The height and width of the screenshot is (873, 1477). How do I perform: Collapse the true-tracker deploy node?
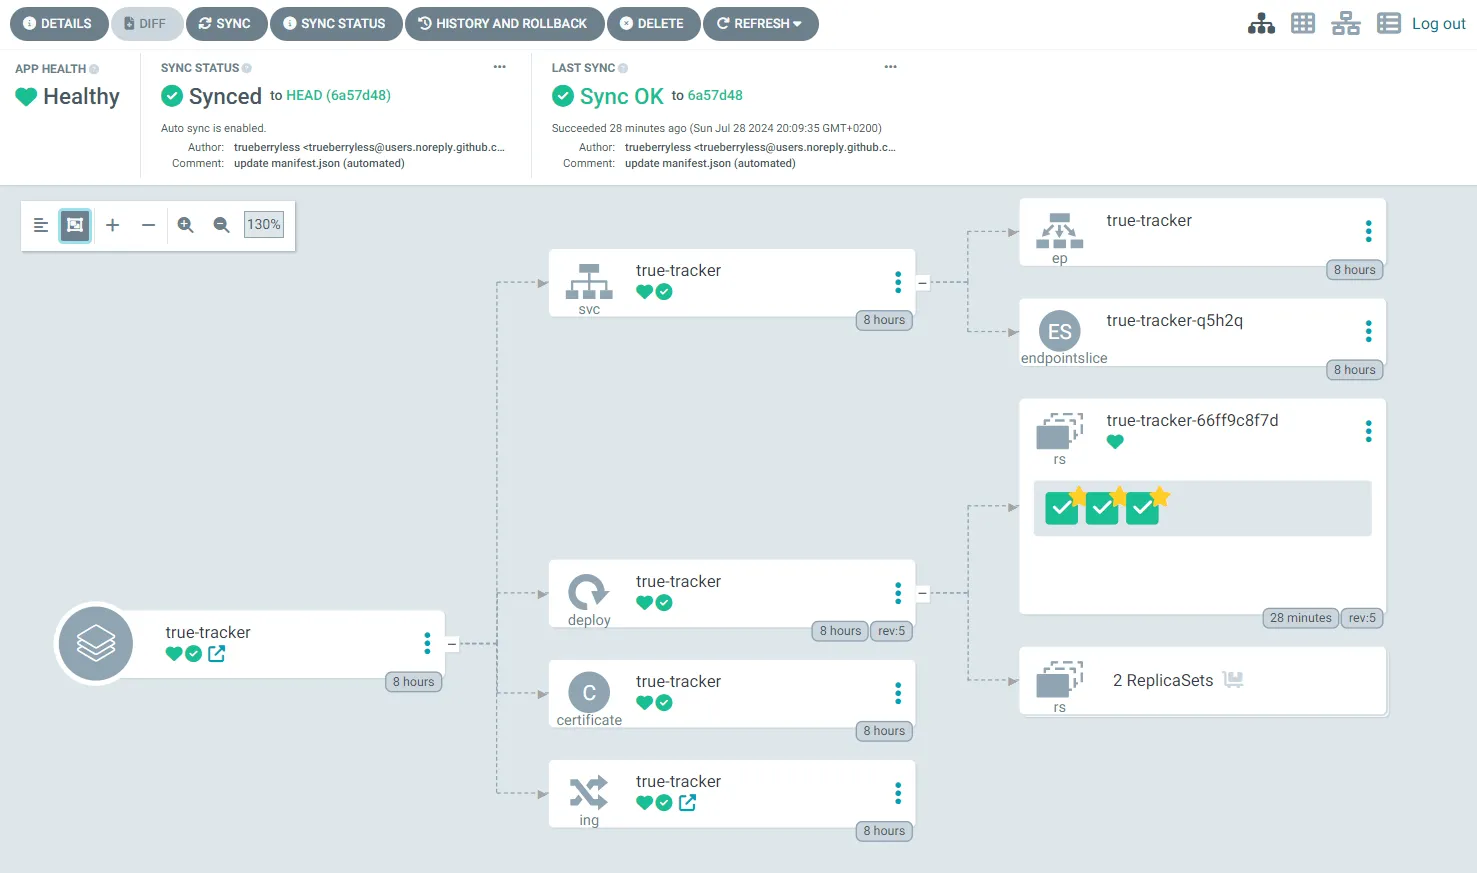(x=922, y=592)
